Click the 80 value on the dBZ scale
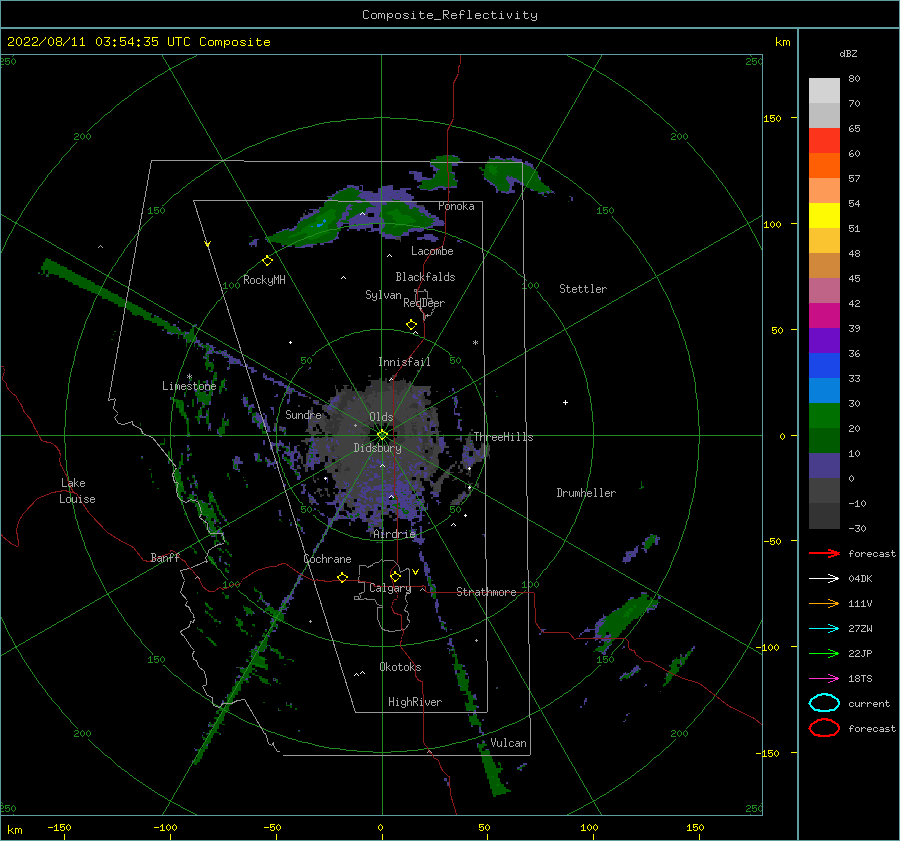Image resolution: width=900 pixels, height=841 pixels. coord(854,79)
